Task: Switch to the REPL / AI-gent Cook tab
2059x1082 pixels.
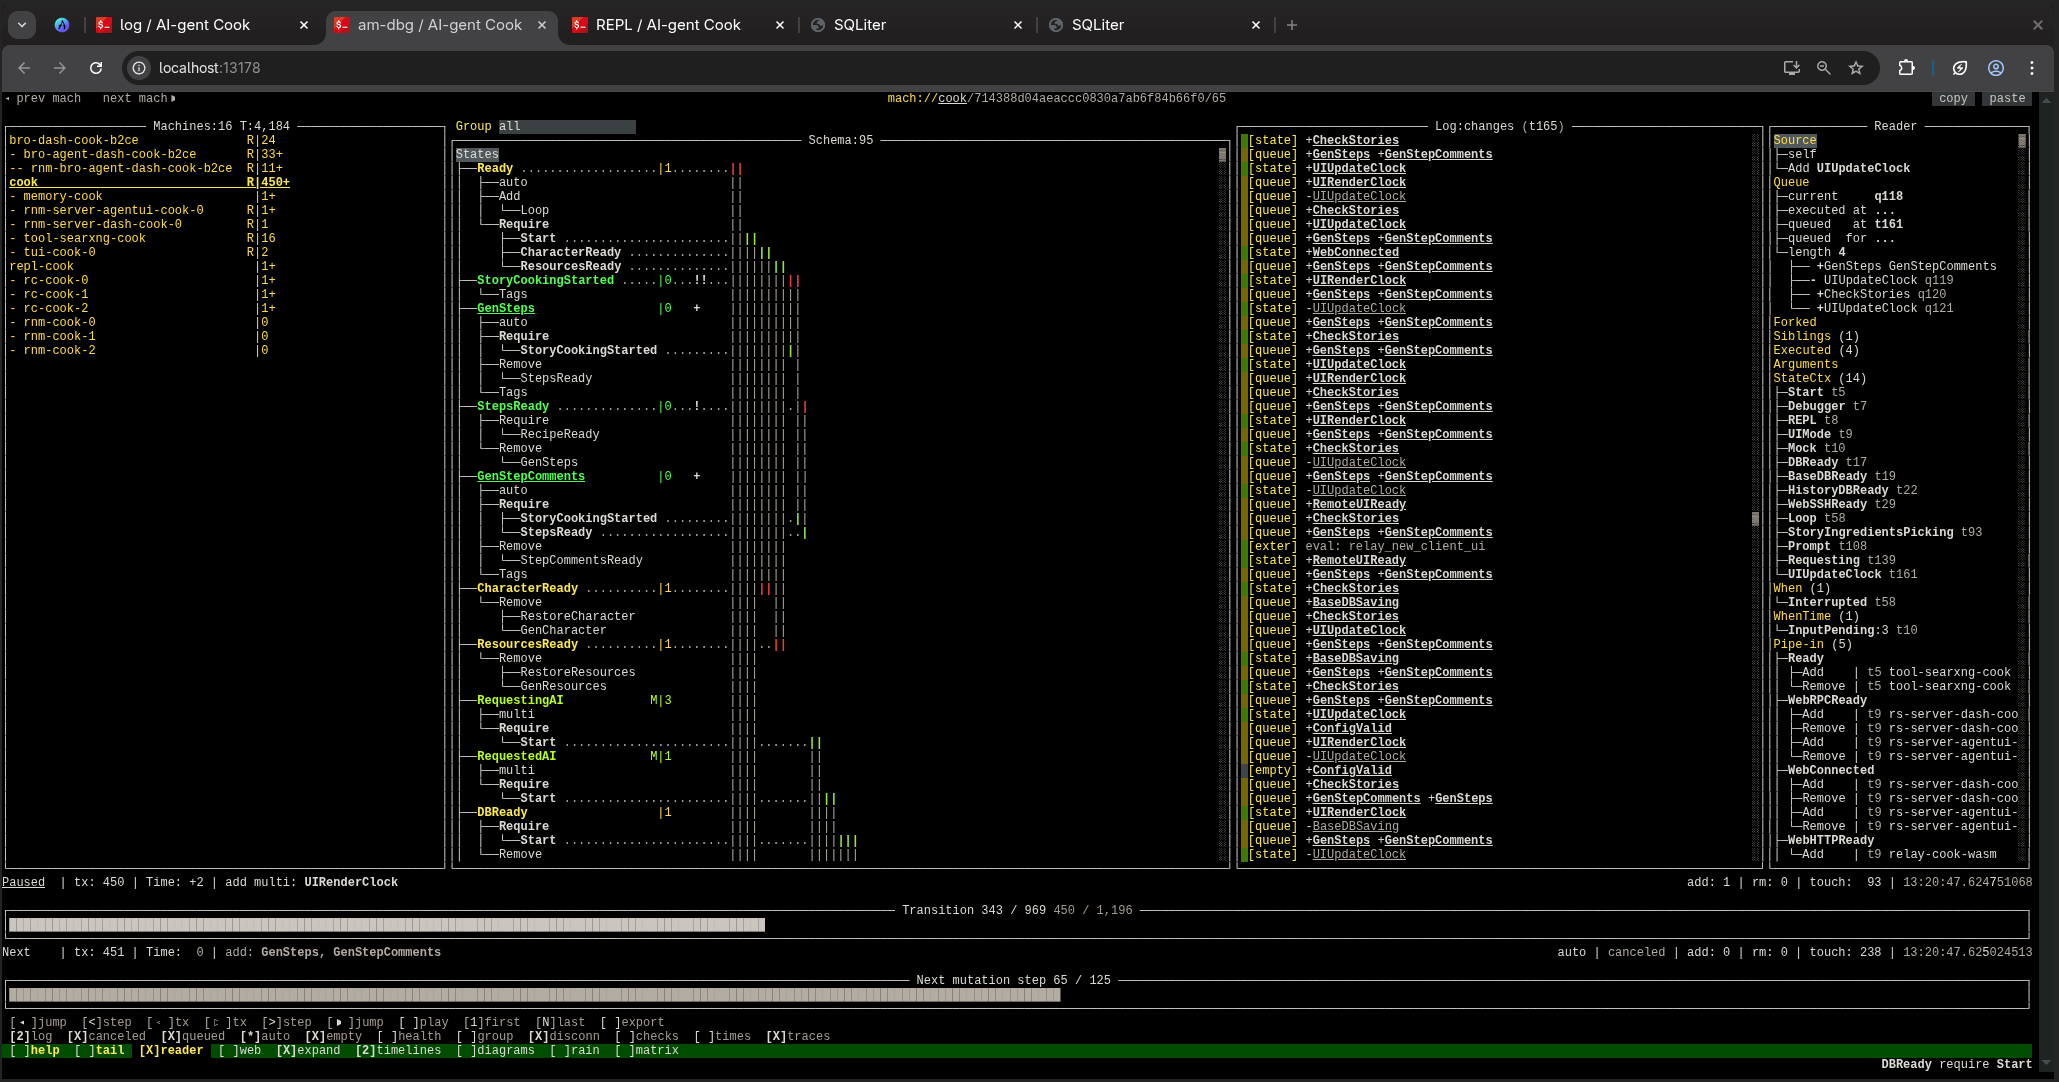Action: click(680, 25)
